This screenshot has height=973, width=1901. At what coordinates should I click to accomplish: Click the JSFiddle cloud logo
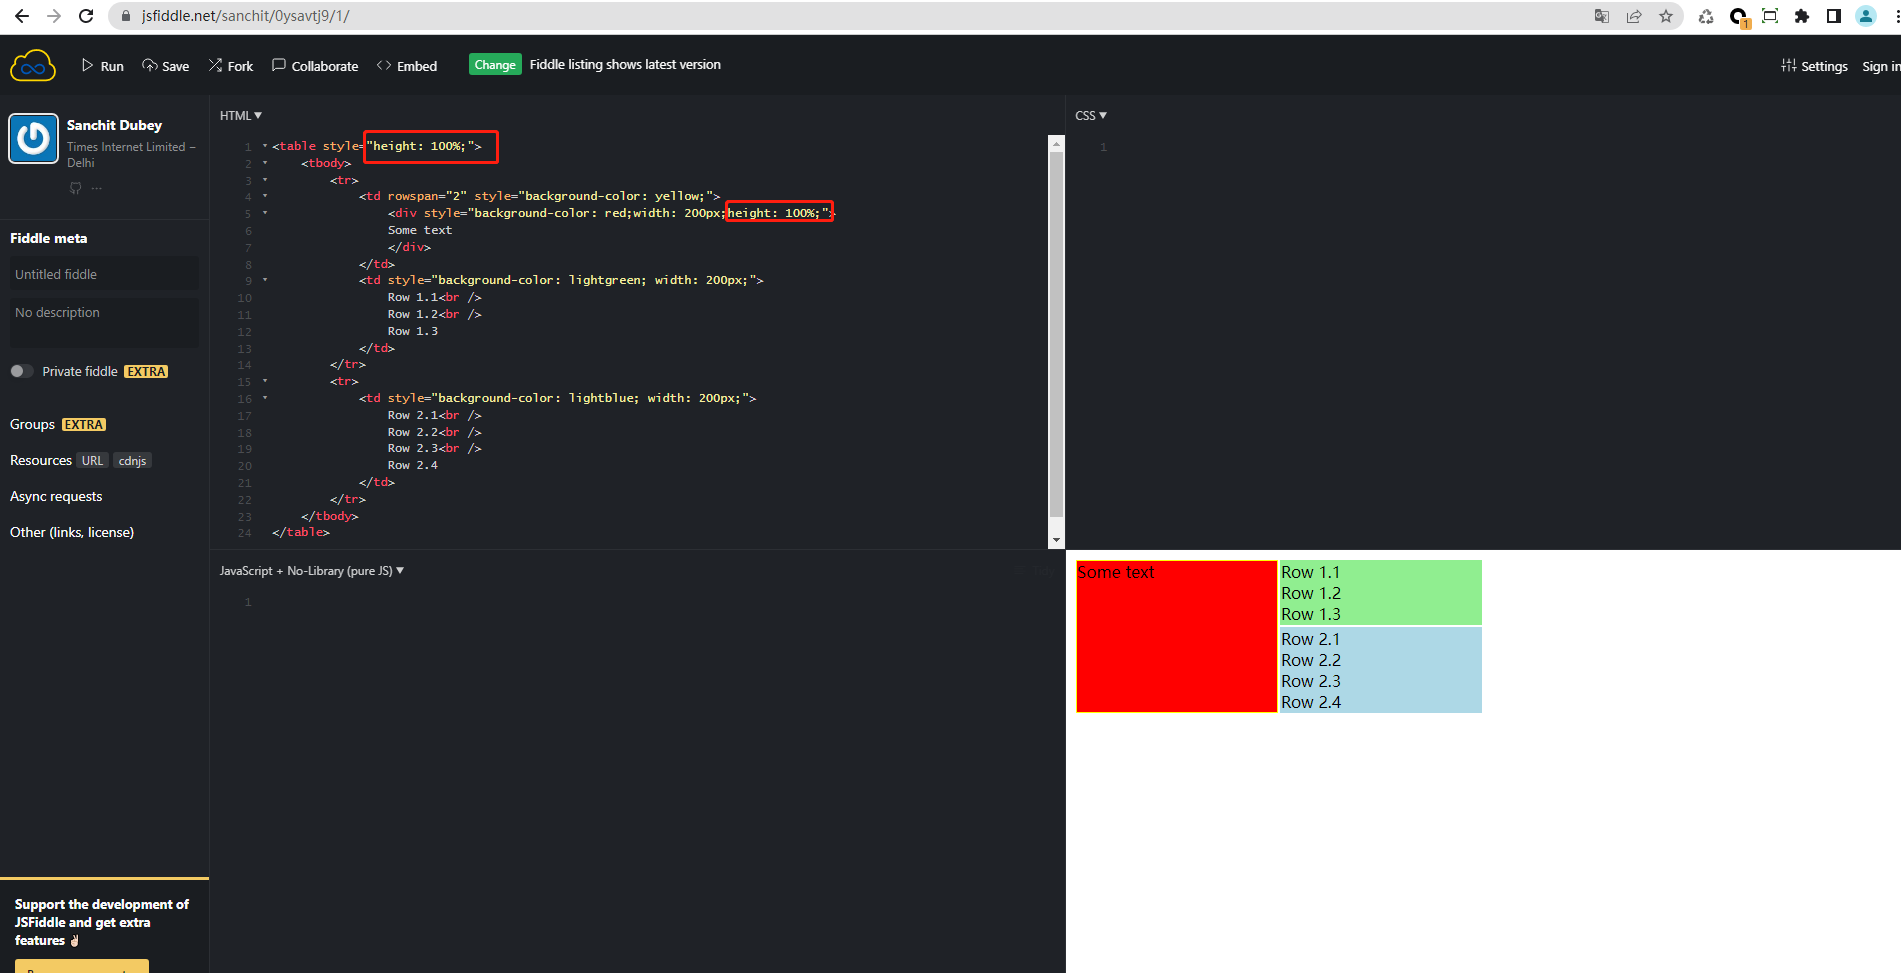pos(32,64)
